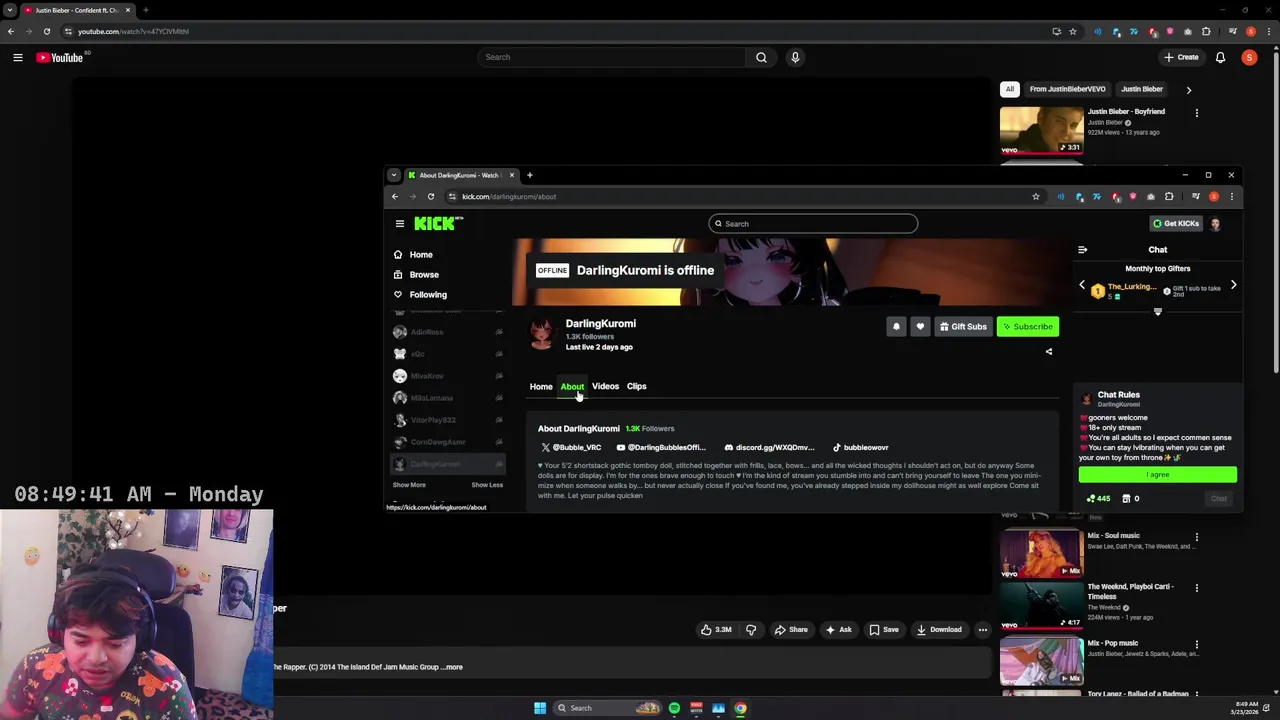The height and width of the screenshot is (720, 1280).
Task: Select the Justin Bieber filter chip
Action: pos(1141,89)
